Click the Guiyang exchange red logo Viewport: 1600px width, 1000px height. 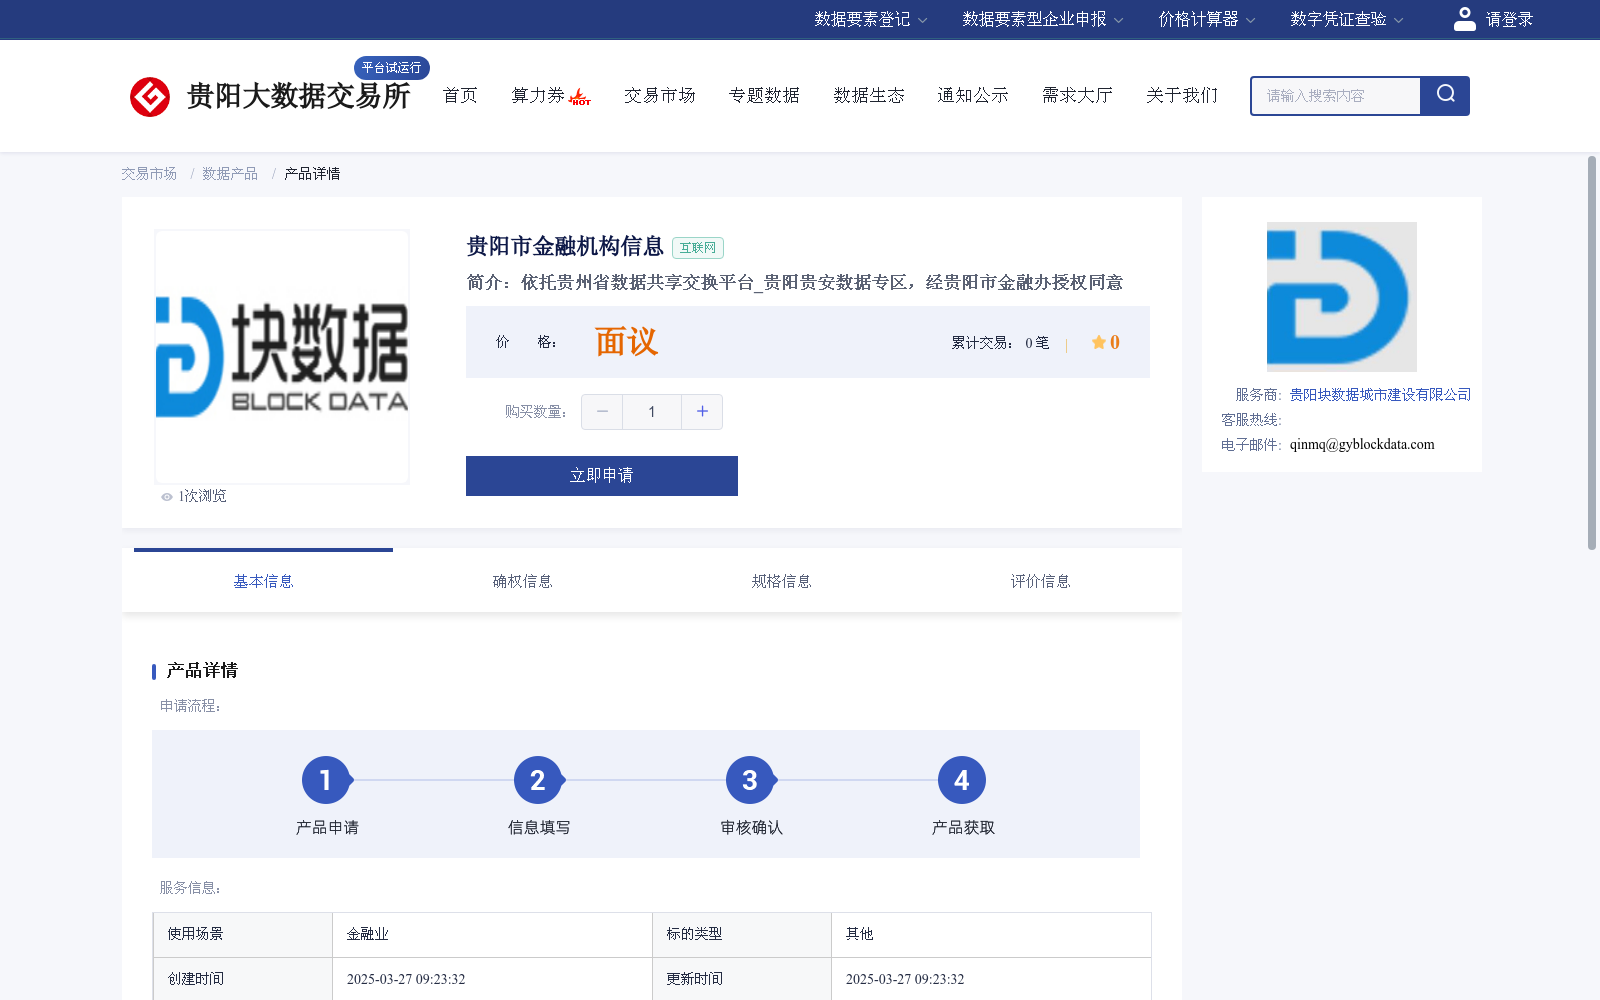pyautogui.click(x=150, y=97)
